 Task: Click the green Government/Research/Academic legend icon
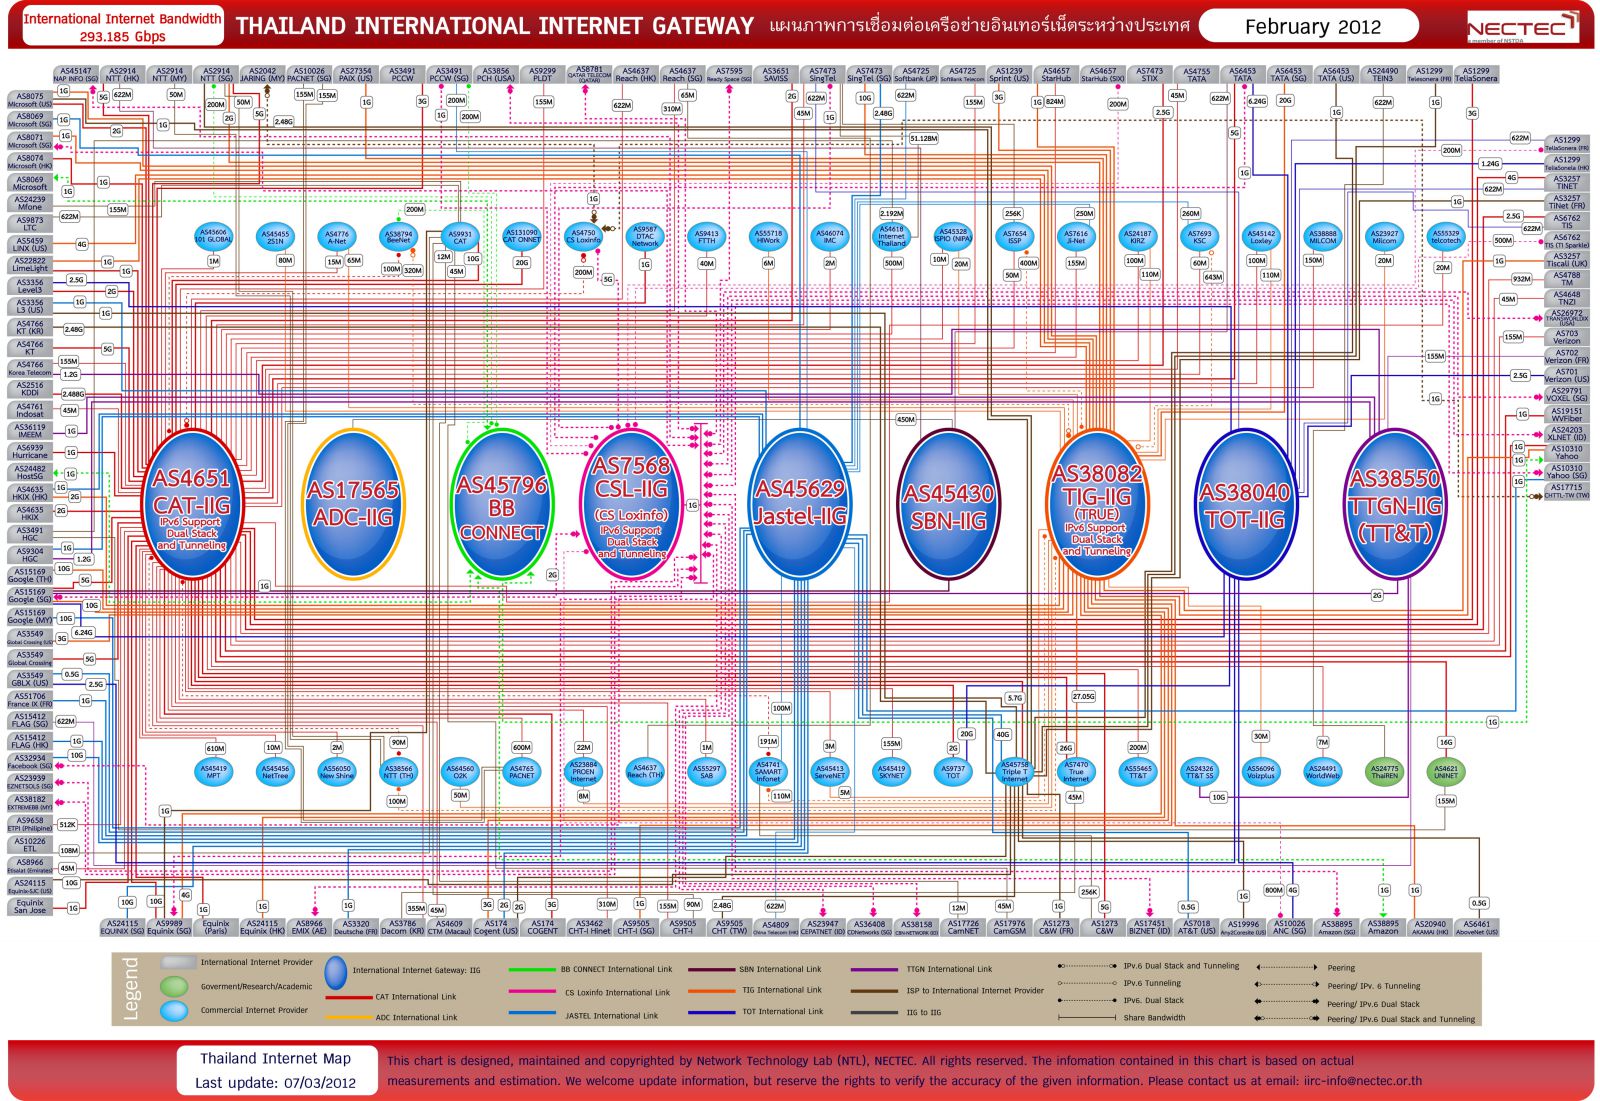tap(175, 987)
